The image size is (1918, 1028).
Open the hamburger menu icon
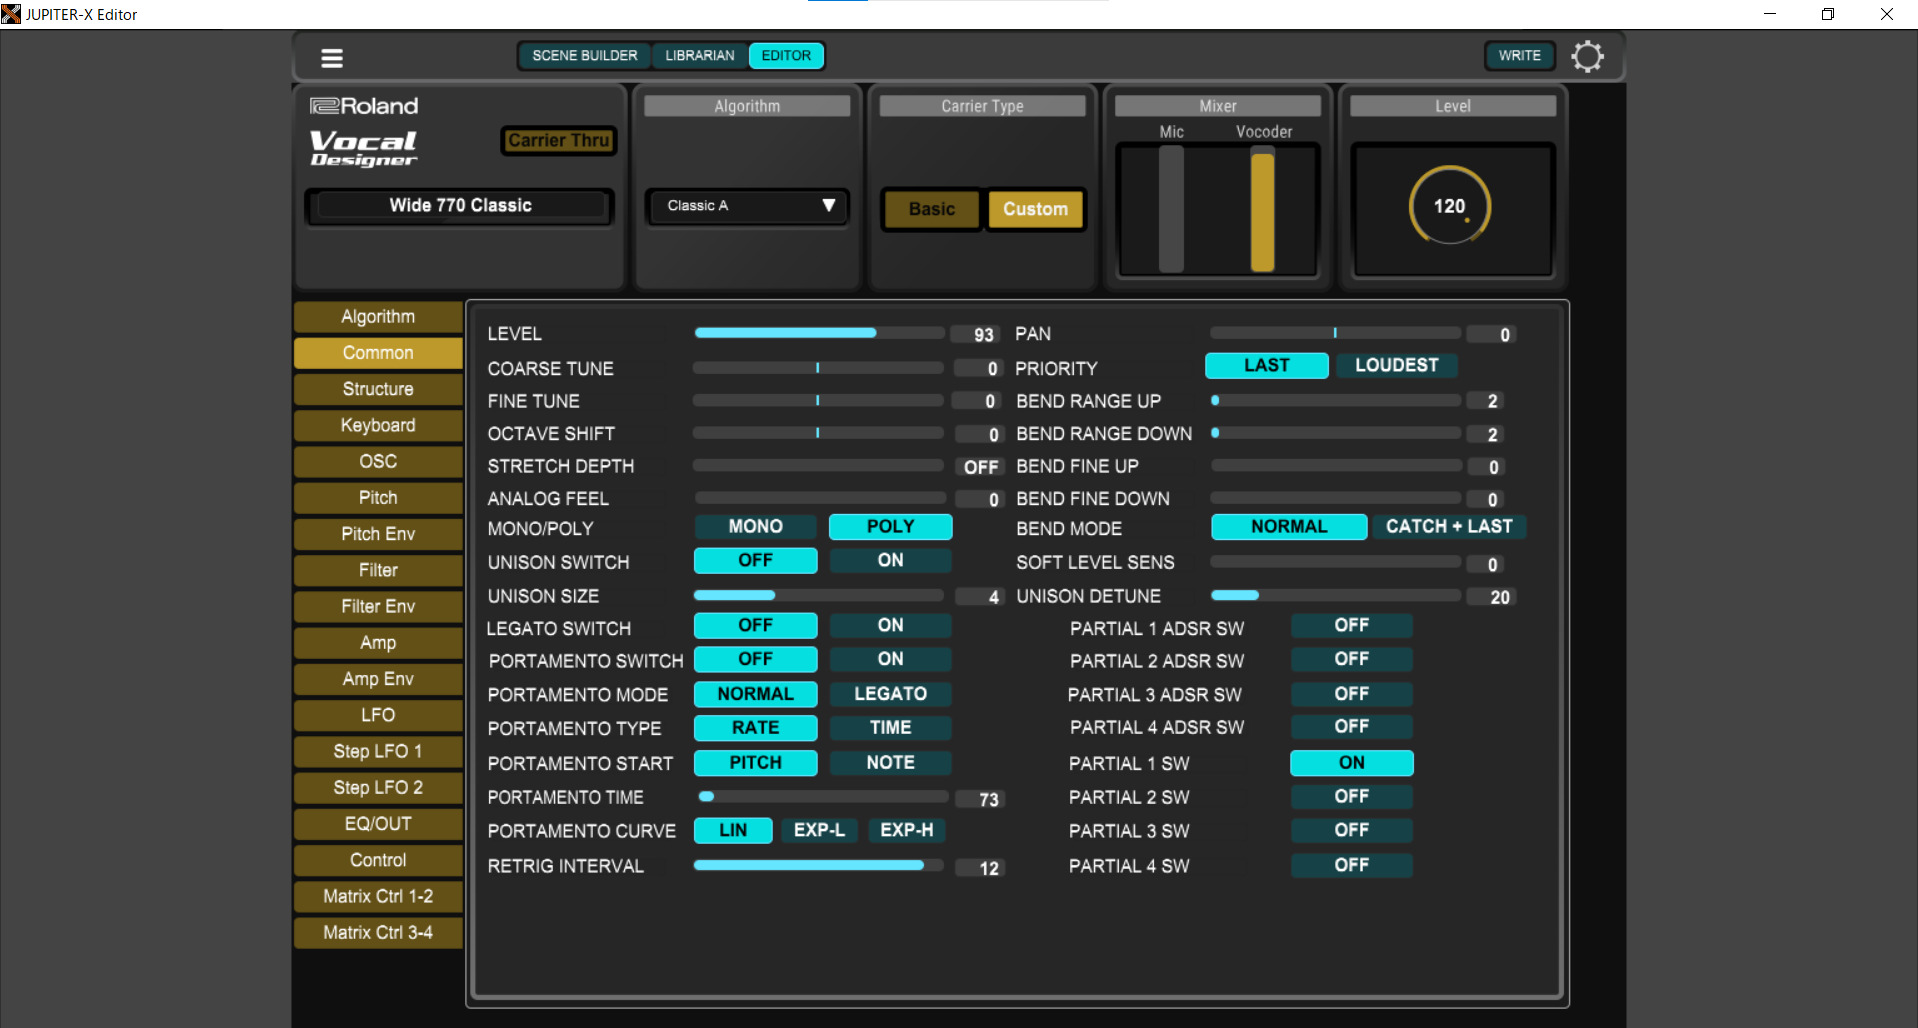coord(332,58)
